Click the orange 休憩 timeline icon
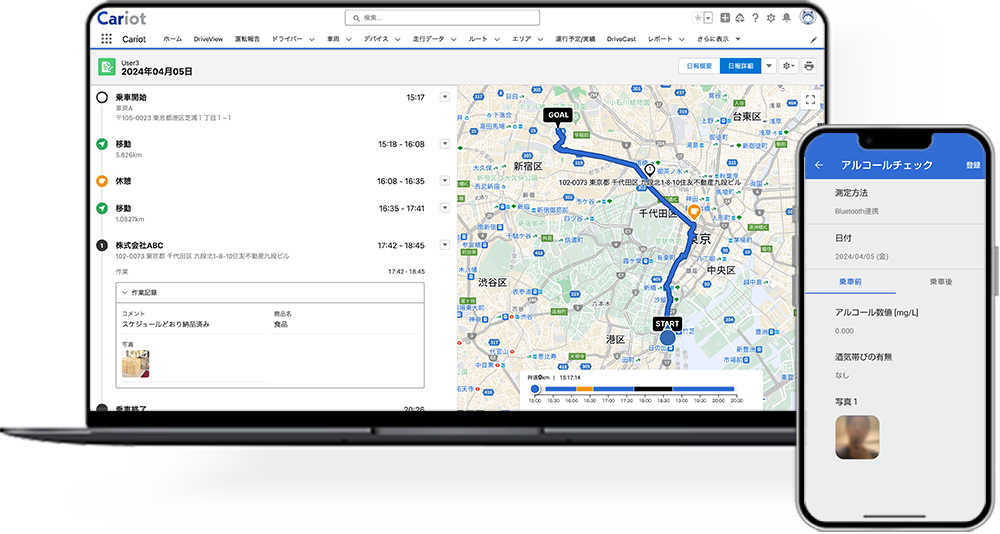 (x=101, y=181)
